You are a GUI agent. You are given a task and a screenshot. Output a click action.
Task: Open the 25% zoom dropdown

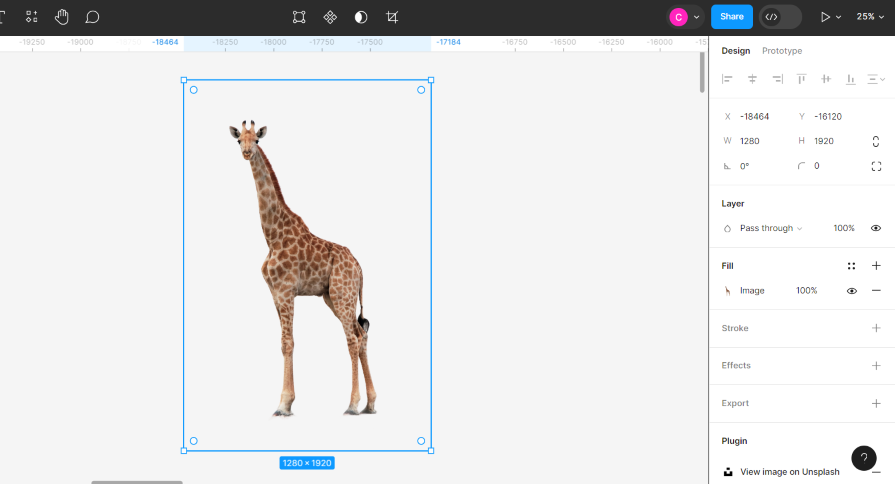(869, 17)
